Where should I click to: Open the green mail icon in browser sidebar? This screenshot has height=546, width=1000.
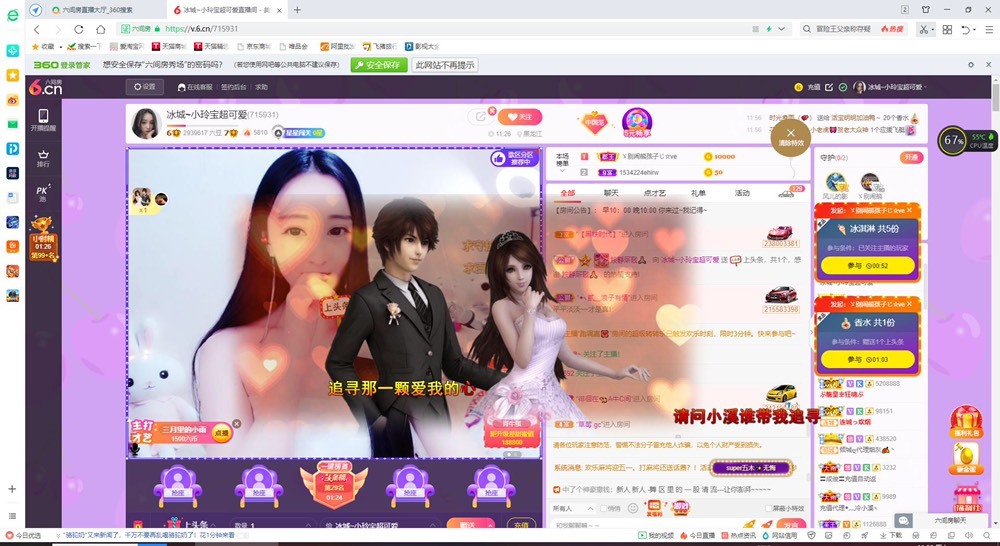12,124
